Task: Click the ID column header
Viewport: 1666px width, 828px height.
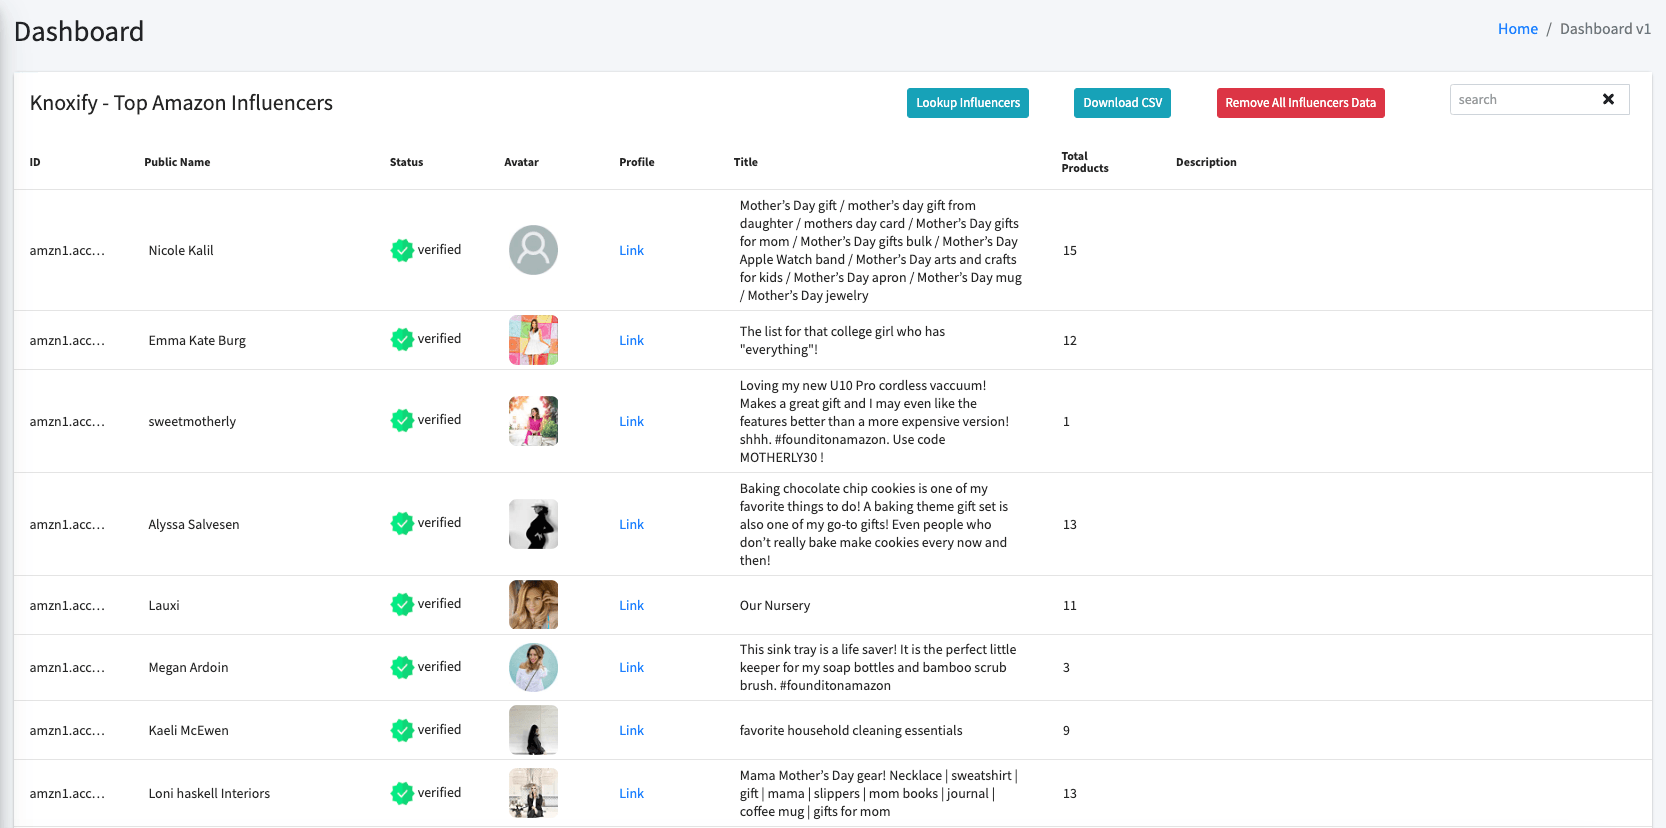Action: click(x=35, y=162)
